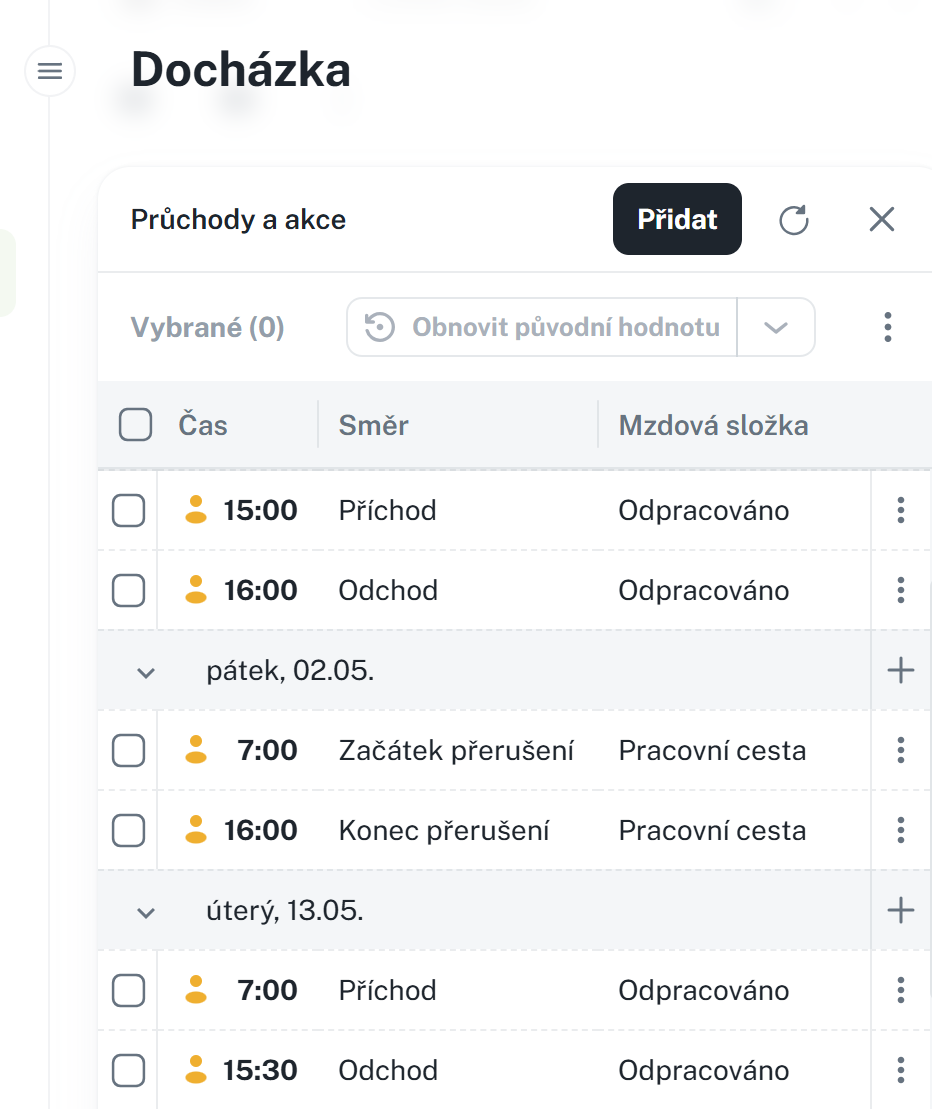
Task: Collapse the pátek, 02.05. group
Action: 146,672
